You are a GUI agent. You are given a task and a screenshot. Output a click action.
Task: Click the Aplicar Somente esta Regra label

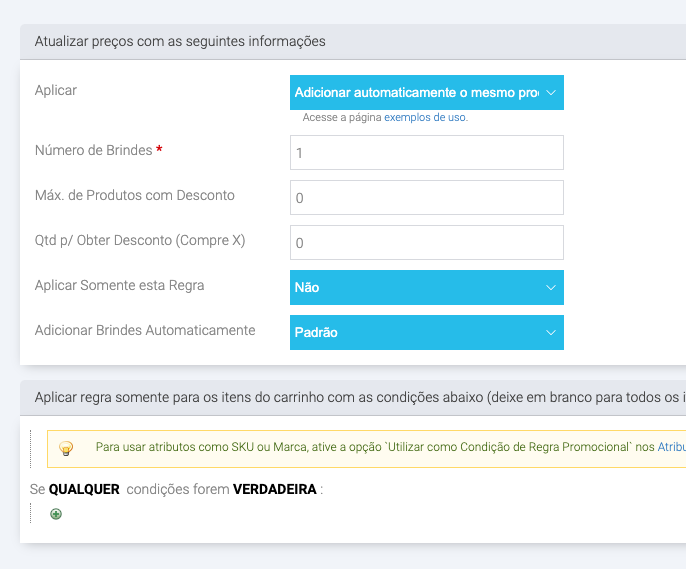(x=119, y=285)
